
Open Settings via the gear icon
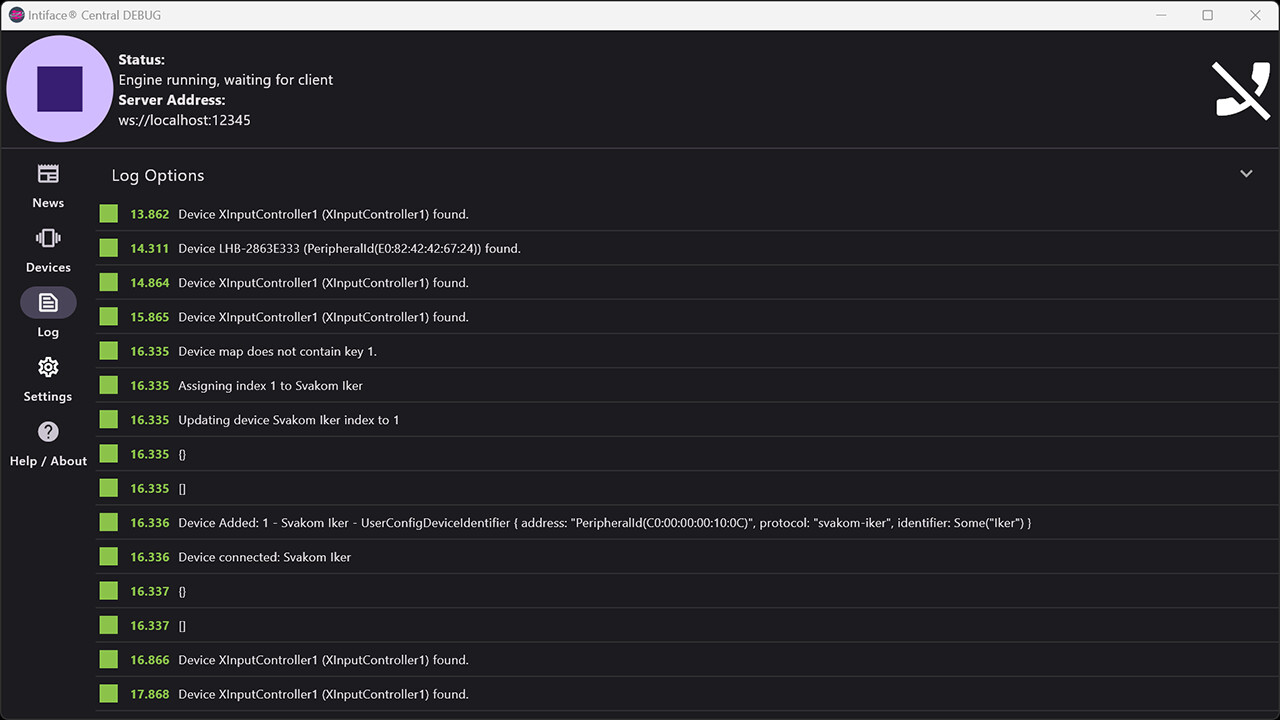pos(47,376)
